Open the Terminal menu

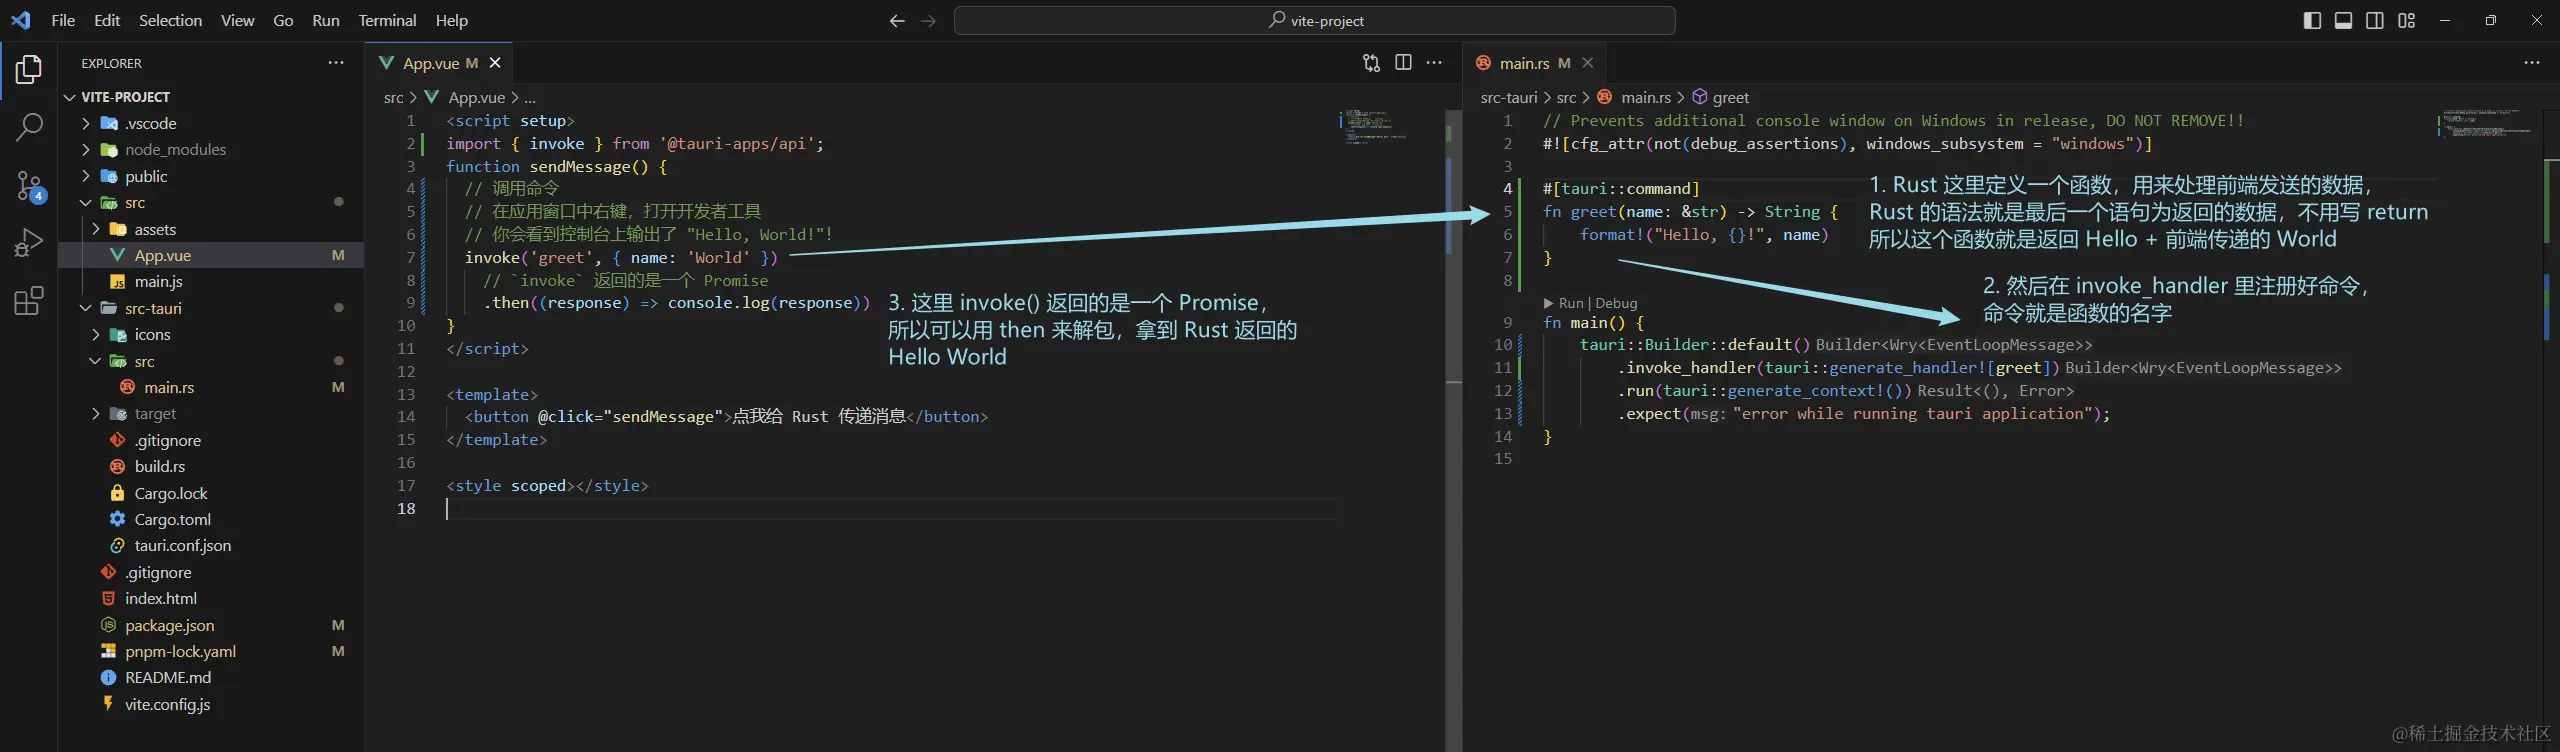pyautogui.click(x=387, y=20)
